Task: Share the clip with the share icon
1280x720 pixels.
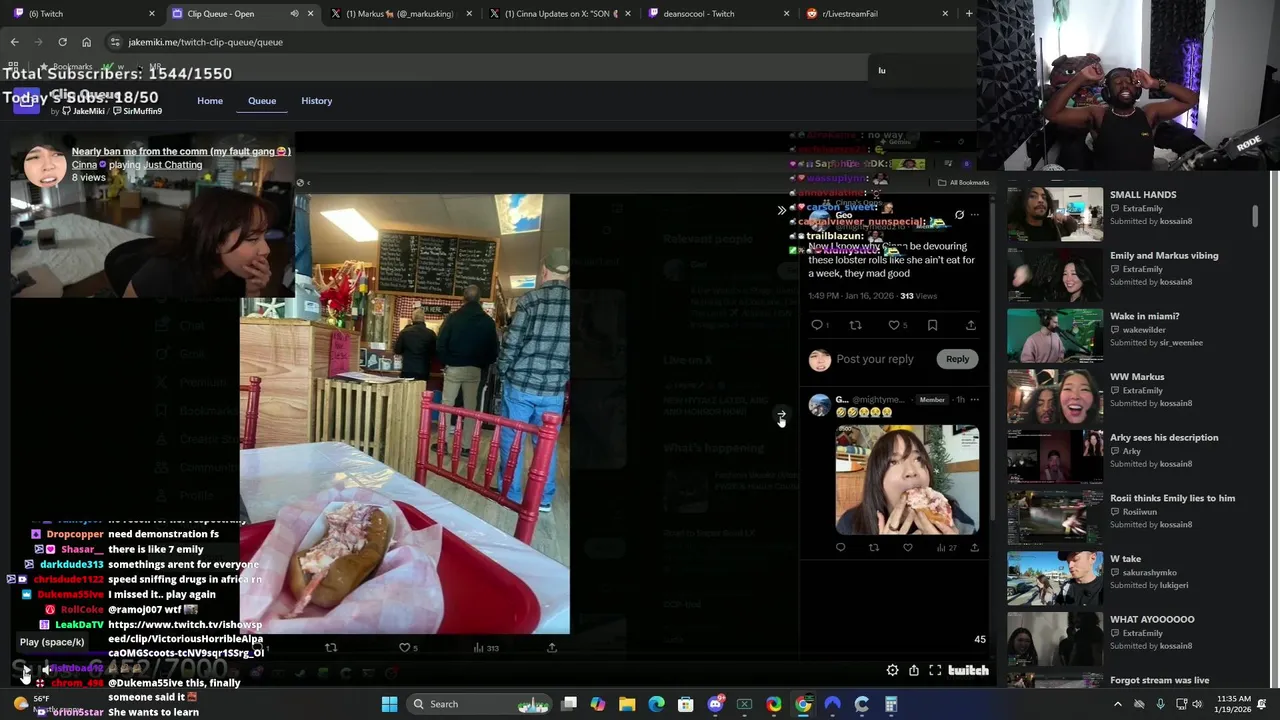Action: coord(914,671)
